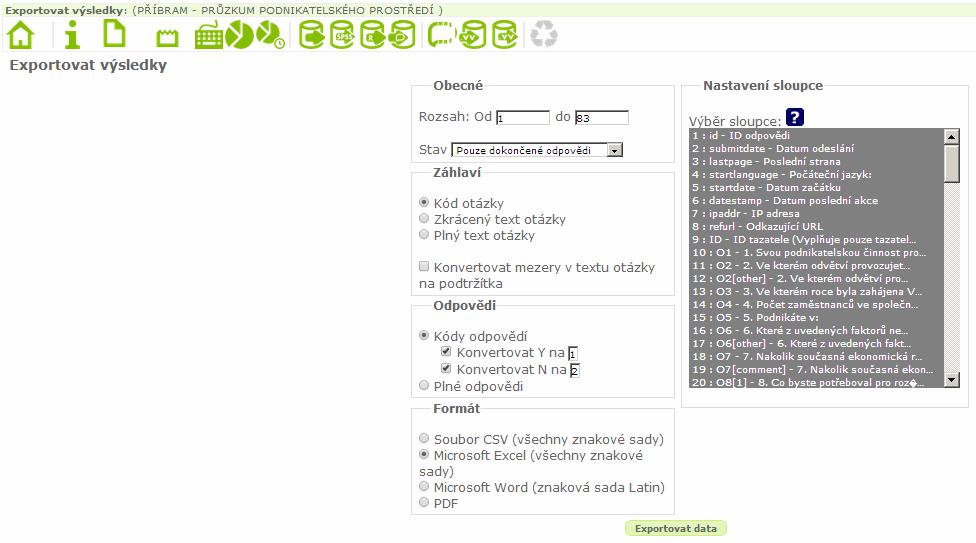The height and width of the screenshot is (543, 976).
Task: Open the data entry keyboard icon
Action: (x=209, y=36)
